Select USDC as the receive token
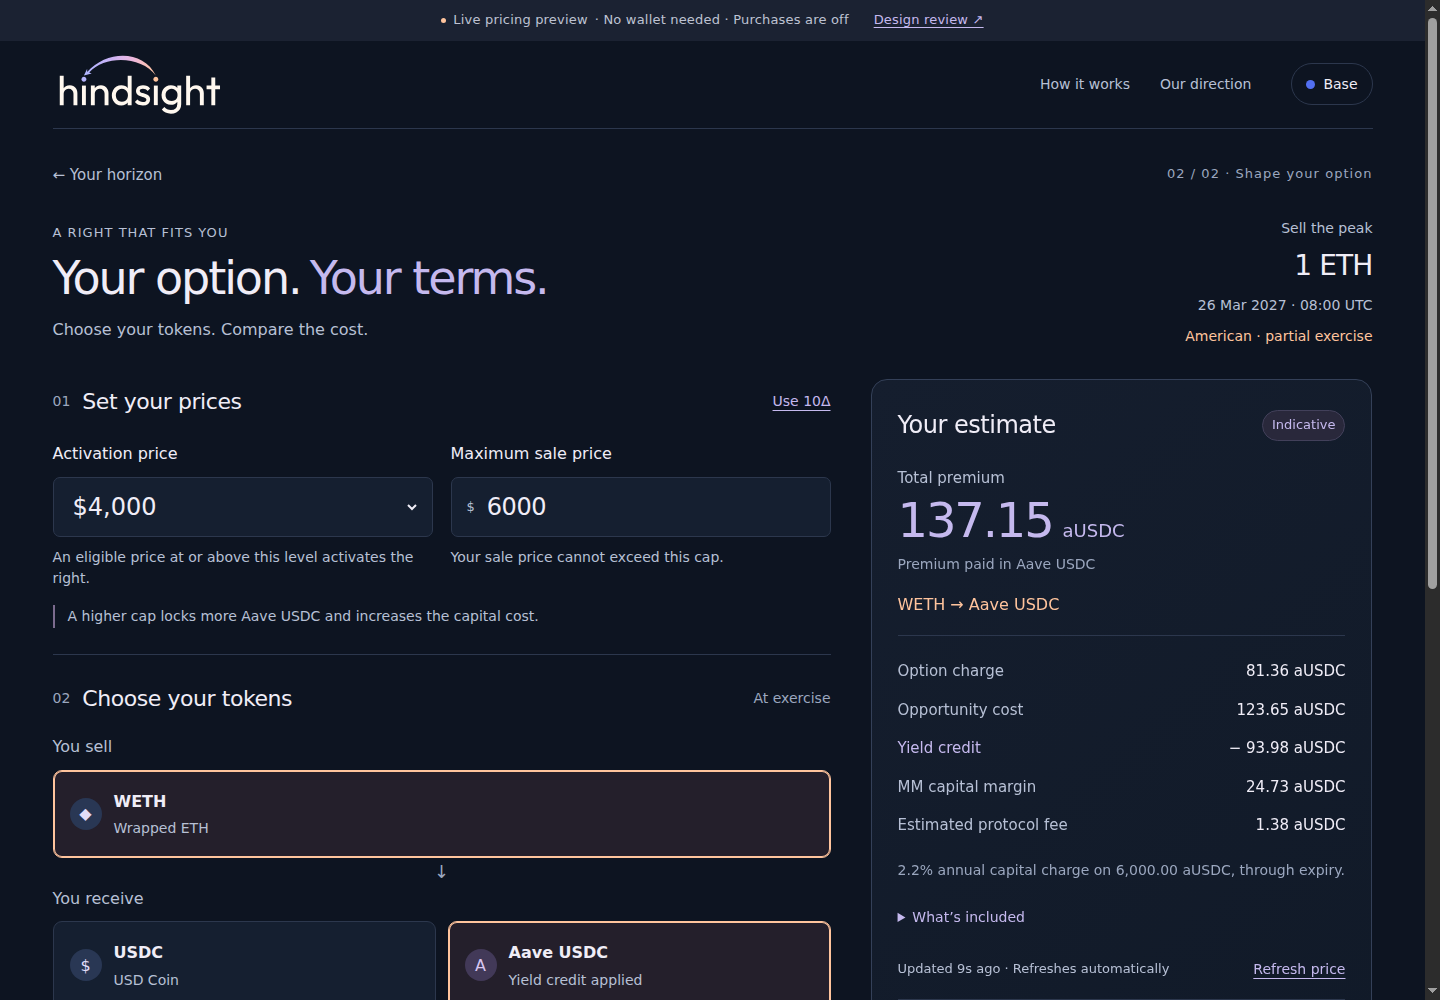 244,961
